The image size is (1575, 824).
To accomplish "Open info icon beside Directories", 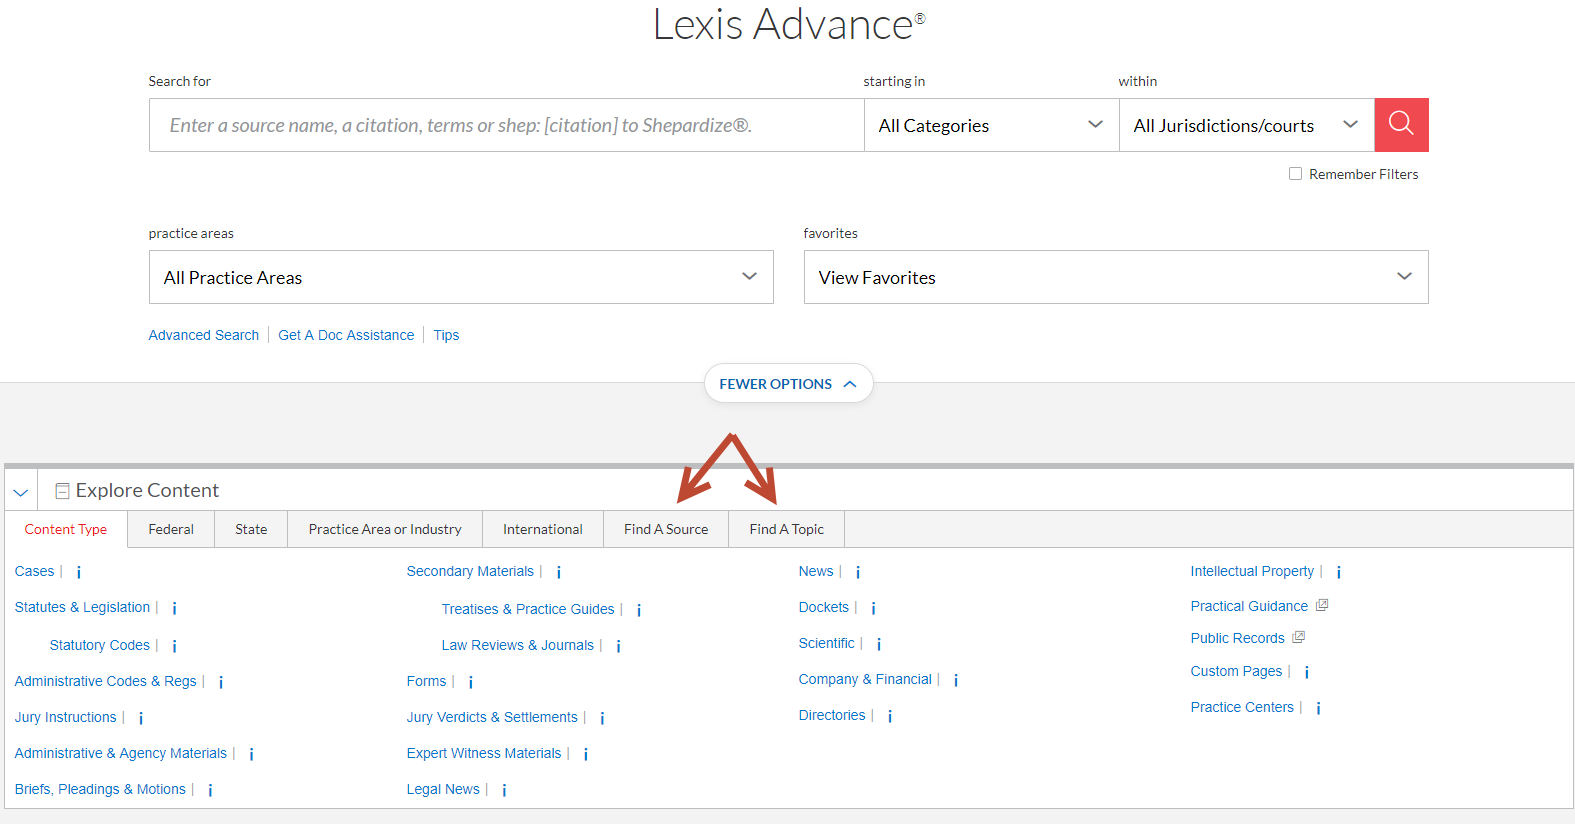I will coord(890,716).
